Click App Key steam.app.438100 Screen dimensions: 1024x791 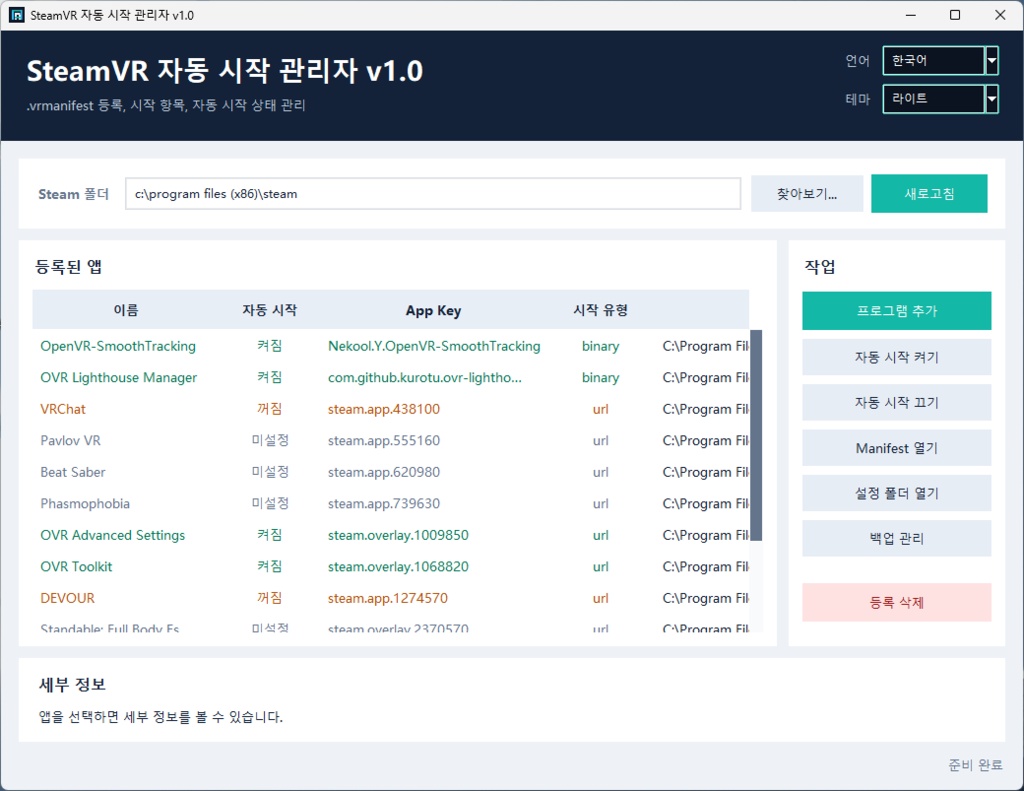coord(383,409)
